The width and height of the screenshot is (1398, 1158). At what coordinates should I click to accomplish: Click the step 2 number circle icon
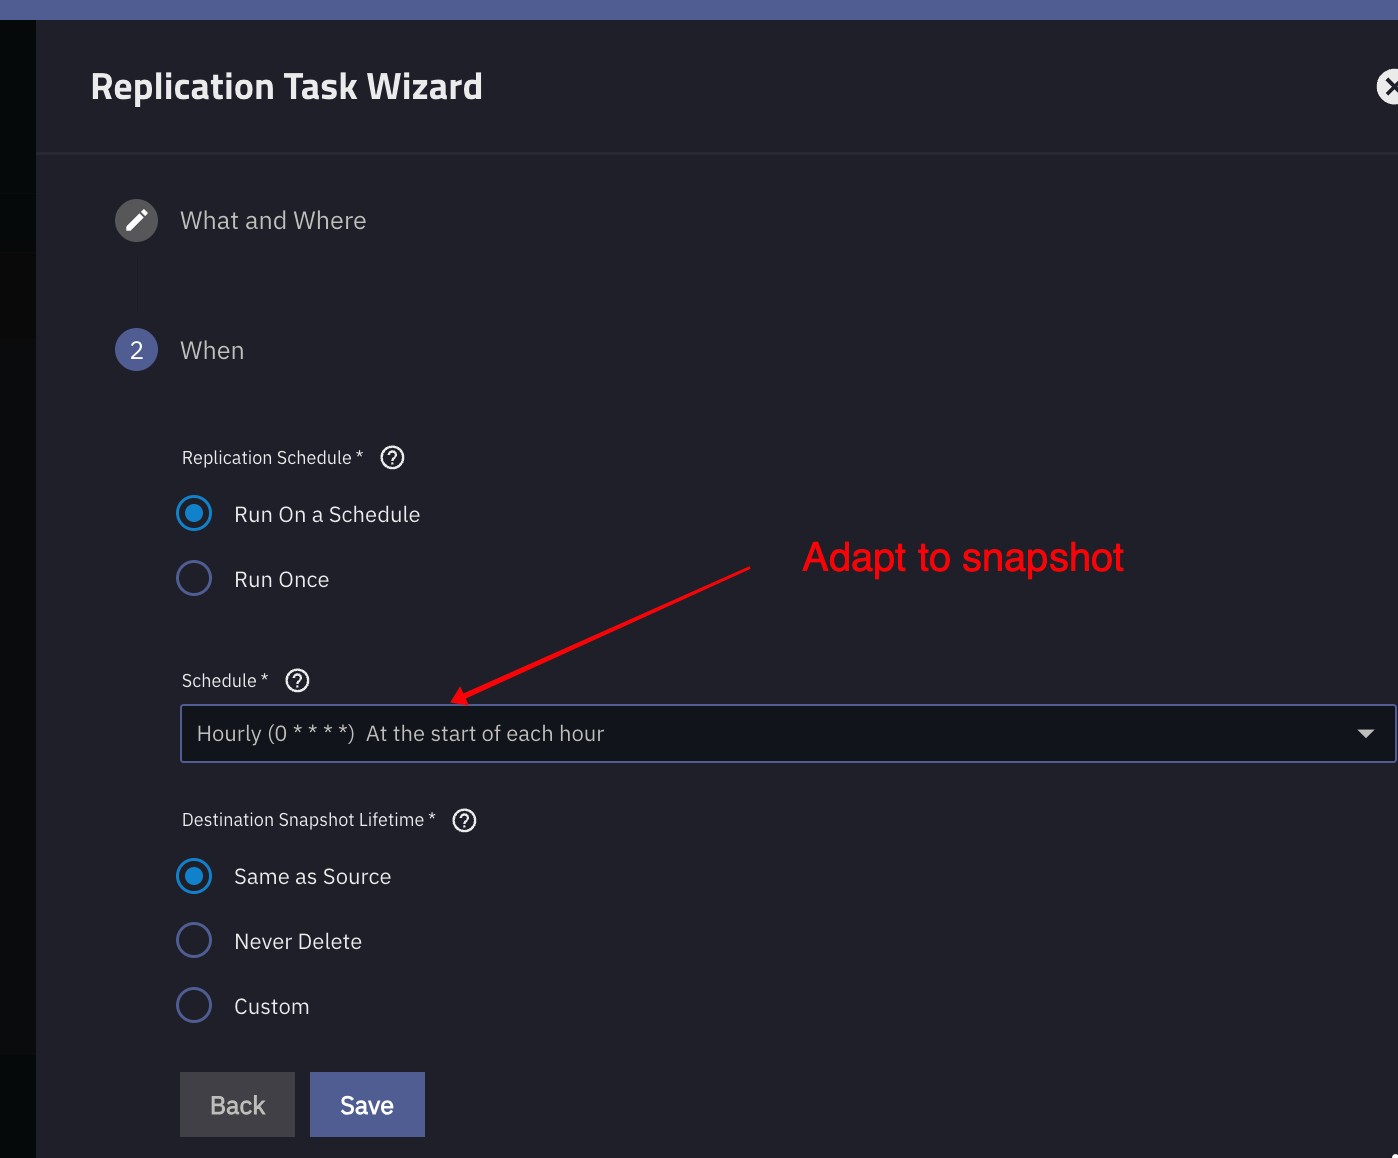137,350
